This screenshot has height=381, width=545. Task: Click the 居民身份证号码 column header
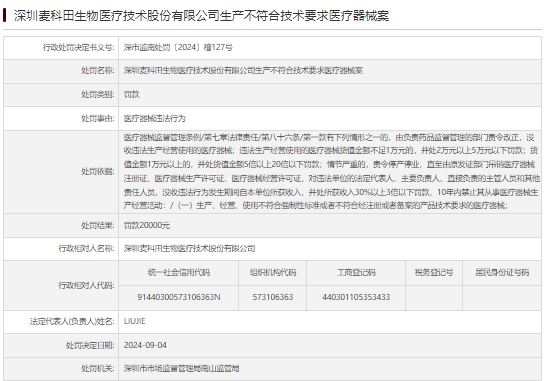[502, 273]
